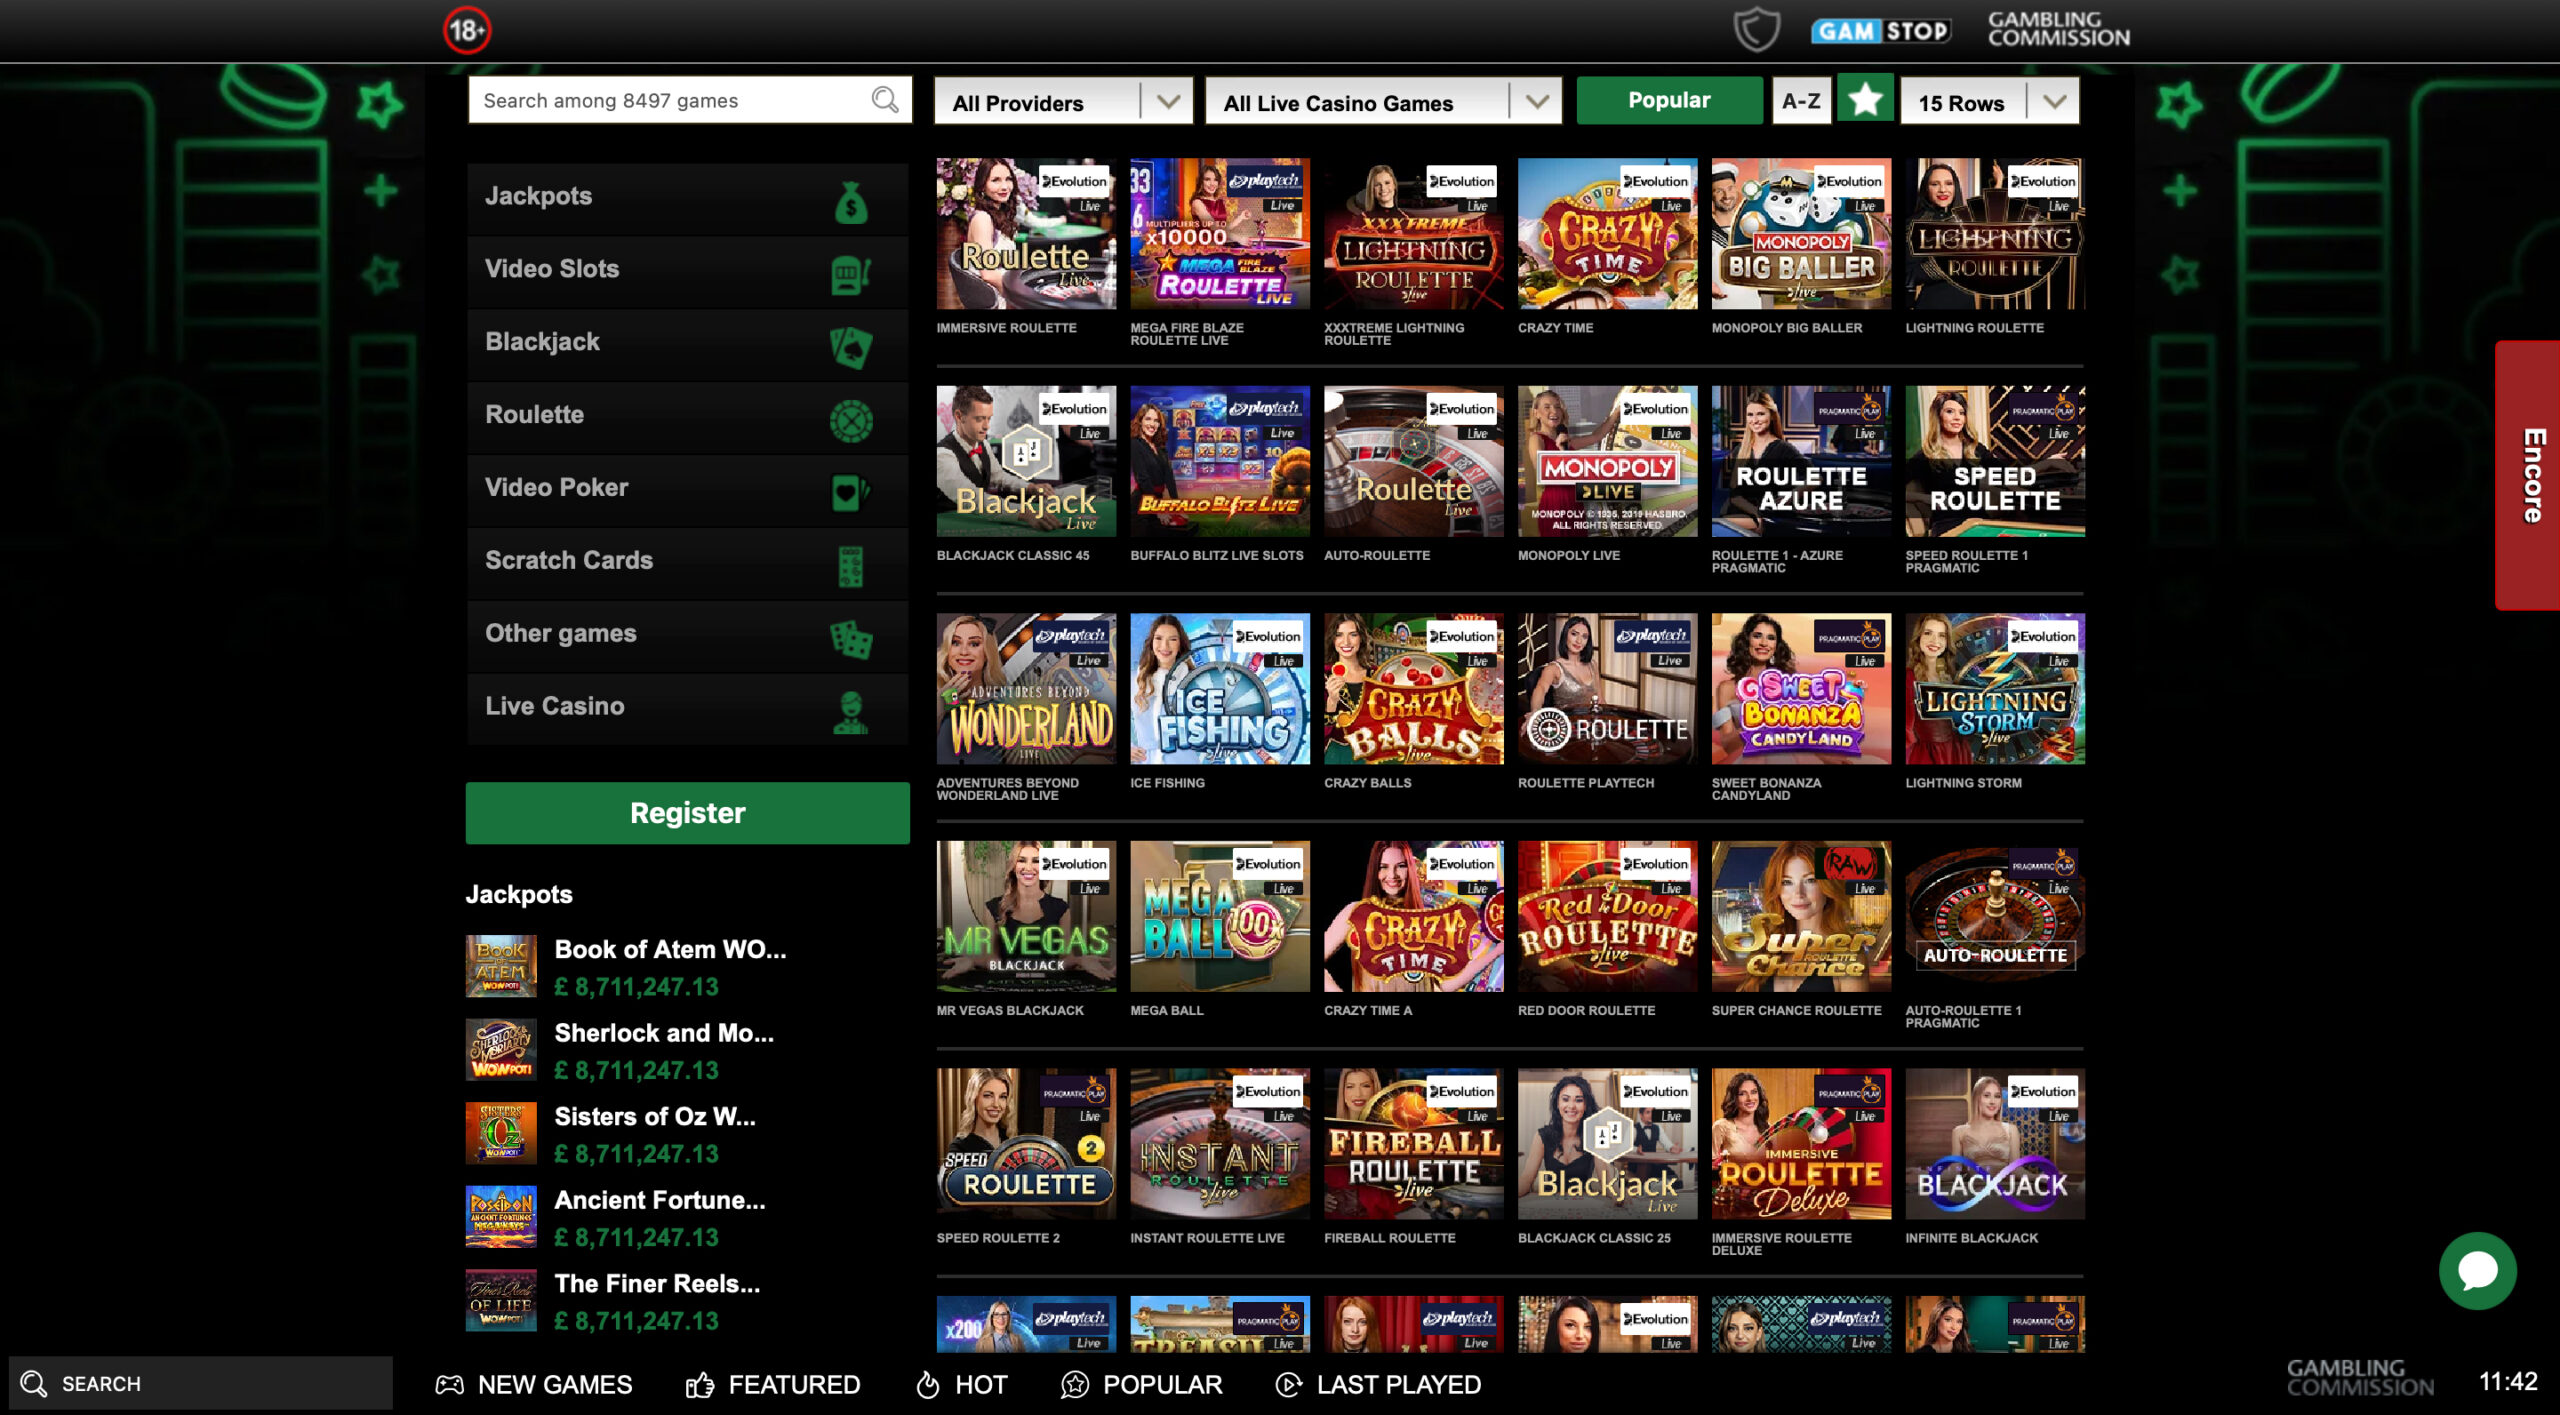Open the live chat bubble
The height and width of the screenshot is (1415, 2560).
pyautogui.click(x=2477, y=1270)
